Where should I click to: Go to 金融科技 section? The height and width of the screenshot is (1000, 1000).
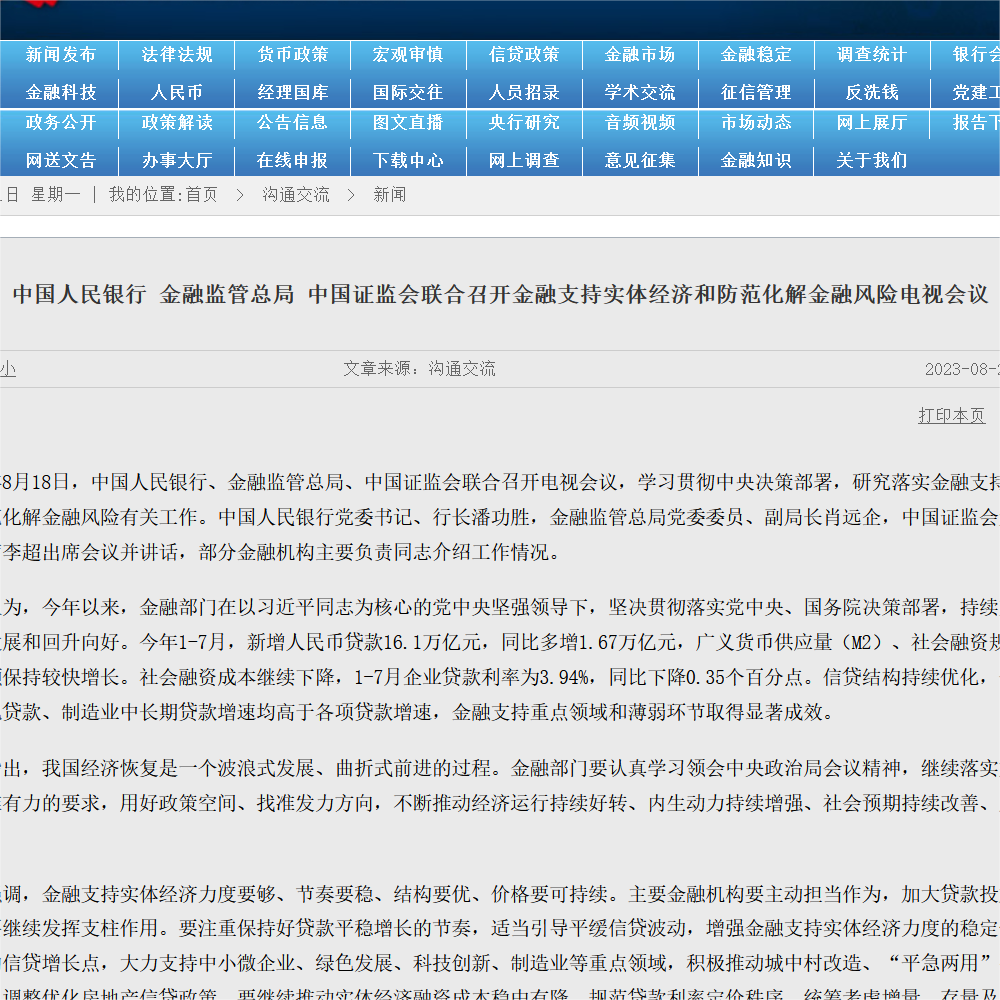click(x=61, y=92)
